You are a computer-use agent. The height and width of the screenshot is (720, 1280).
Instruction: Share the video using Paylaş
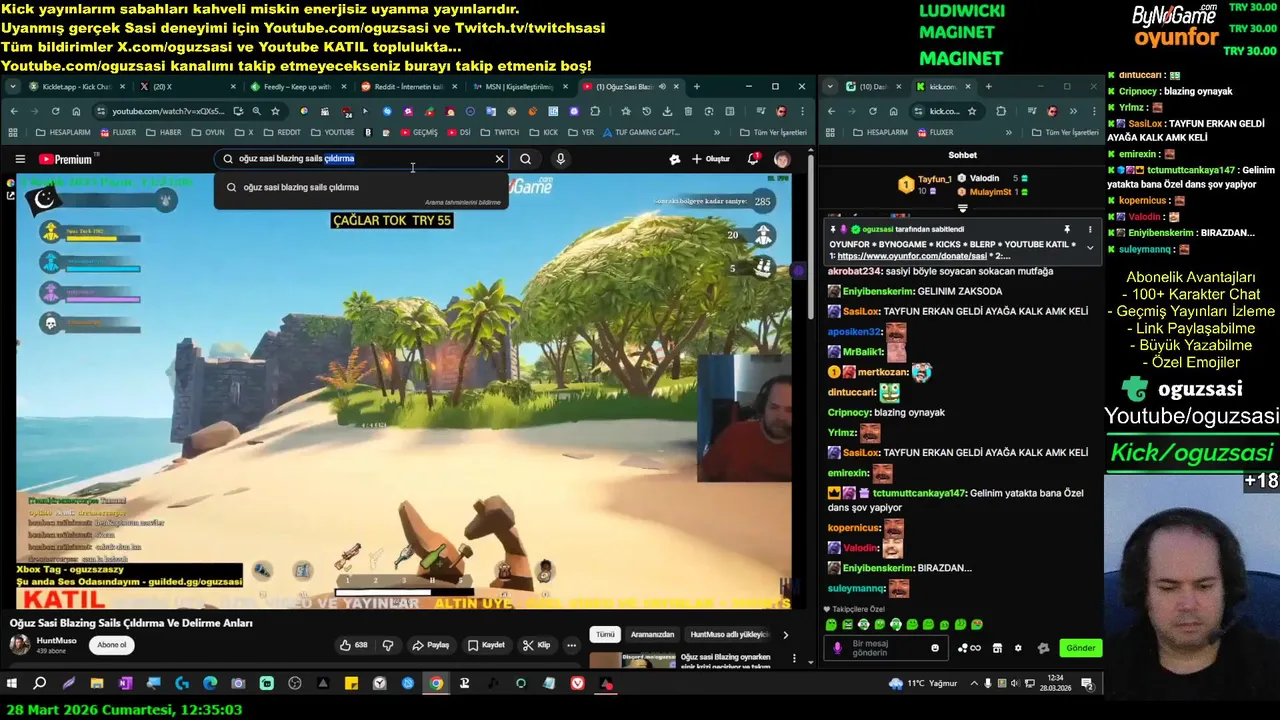pyautogui.click(x=431, y=645)
